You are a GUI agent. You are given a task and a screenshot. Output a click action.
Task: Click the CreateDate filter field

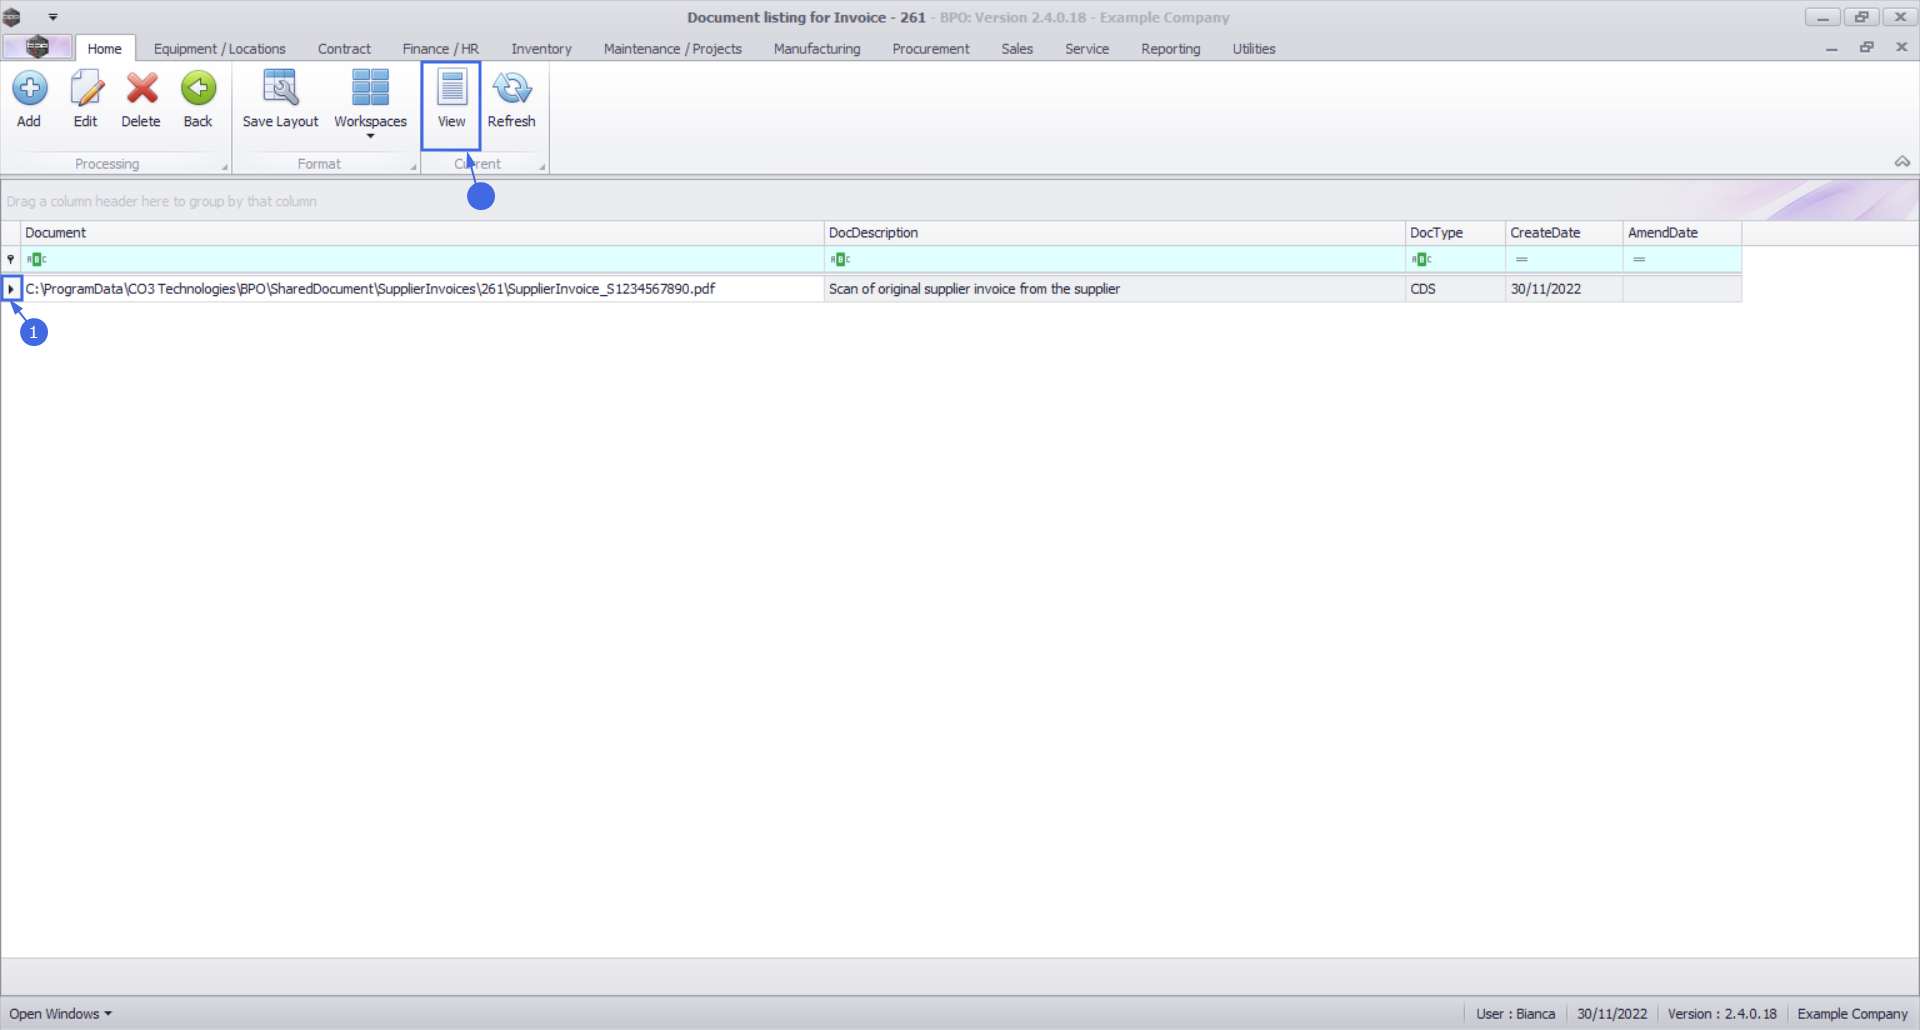1564,259
